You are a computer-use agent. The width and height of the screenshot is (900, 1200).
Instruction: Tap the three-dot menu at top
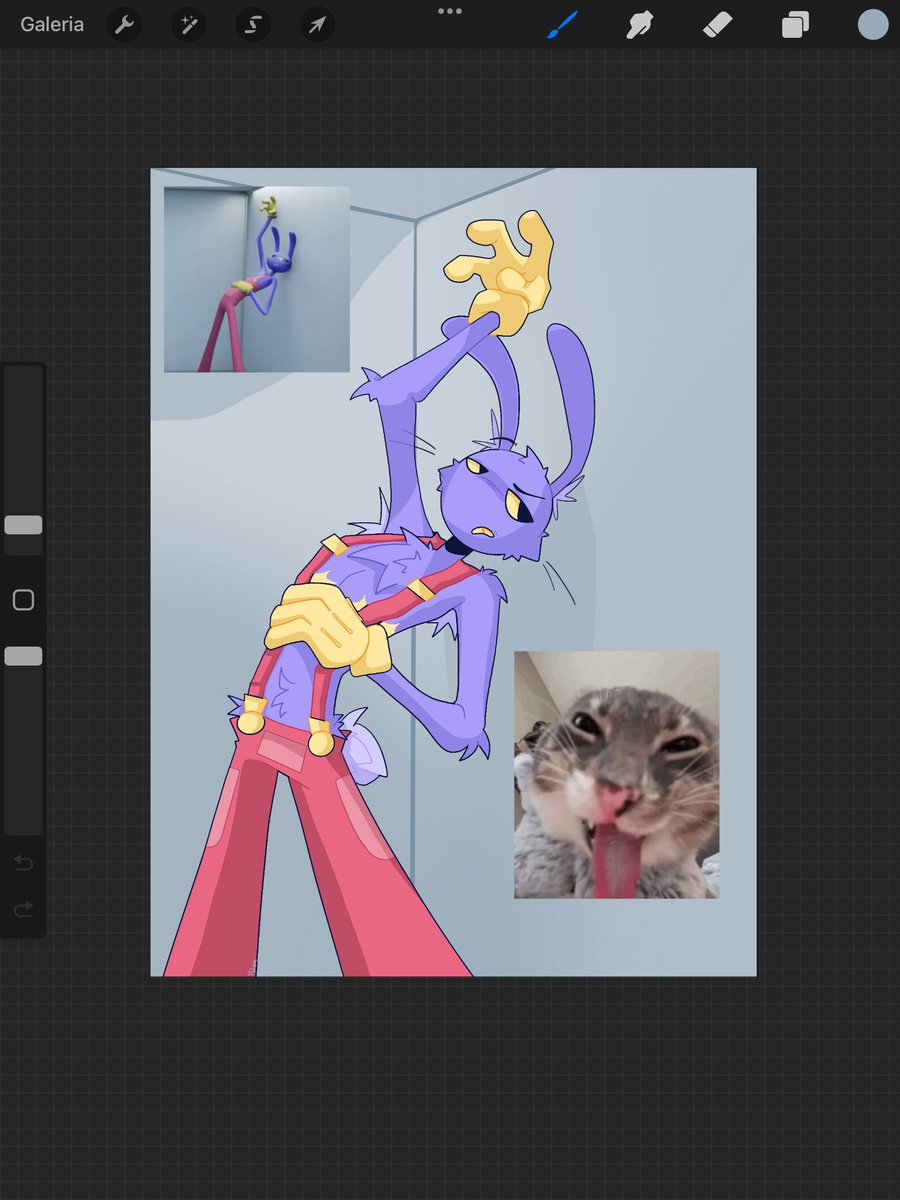[x=450, y=11]
